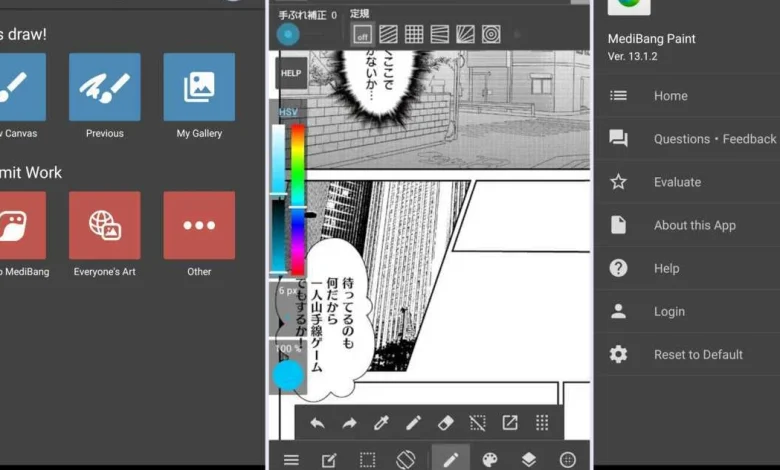Click the undo arrow icon
This screenshot has width=780, height=470.
click(x=317, y=423)
